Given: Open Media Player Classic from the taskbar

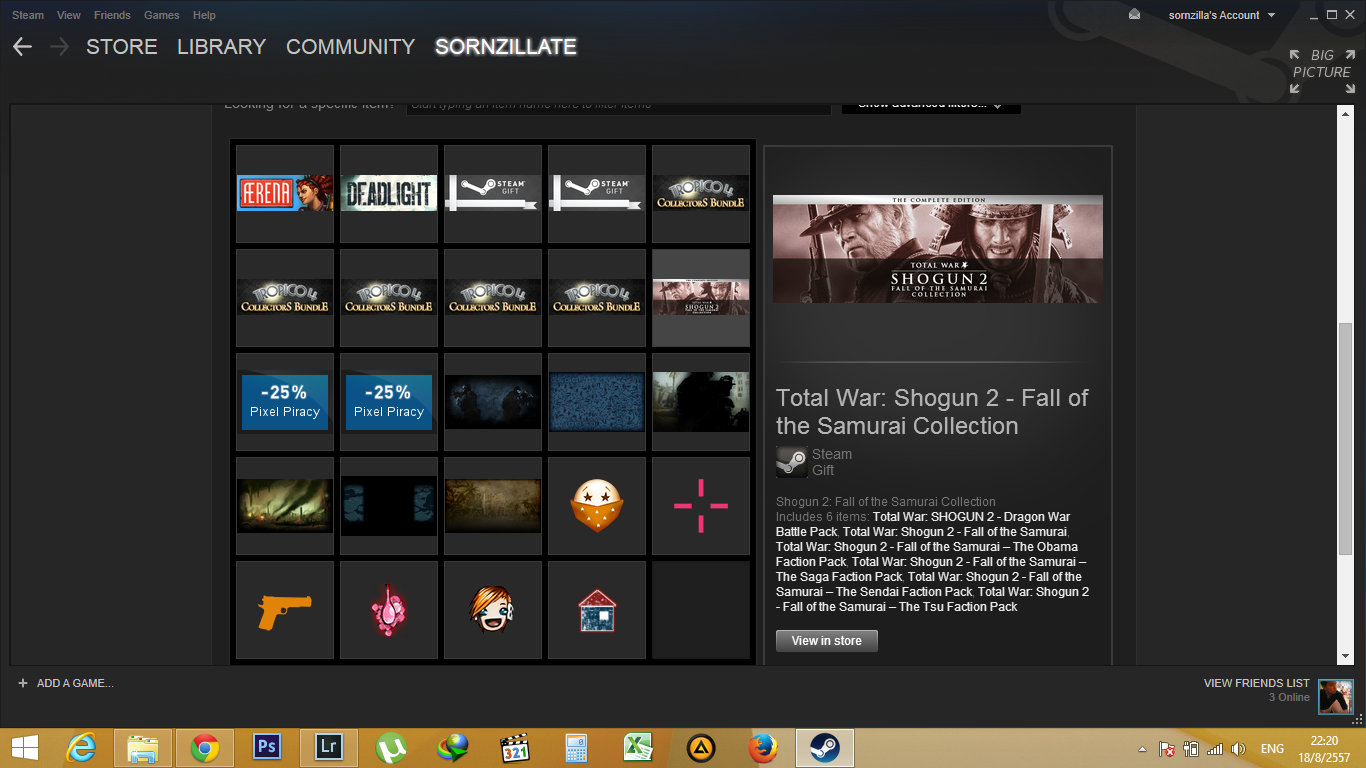Looking at the screenshot, I should (515, 748).
